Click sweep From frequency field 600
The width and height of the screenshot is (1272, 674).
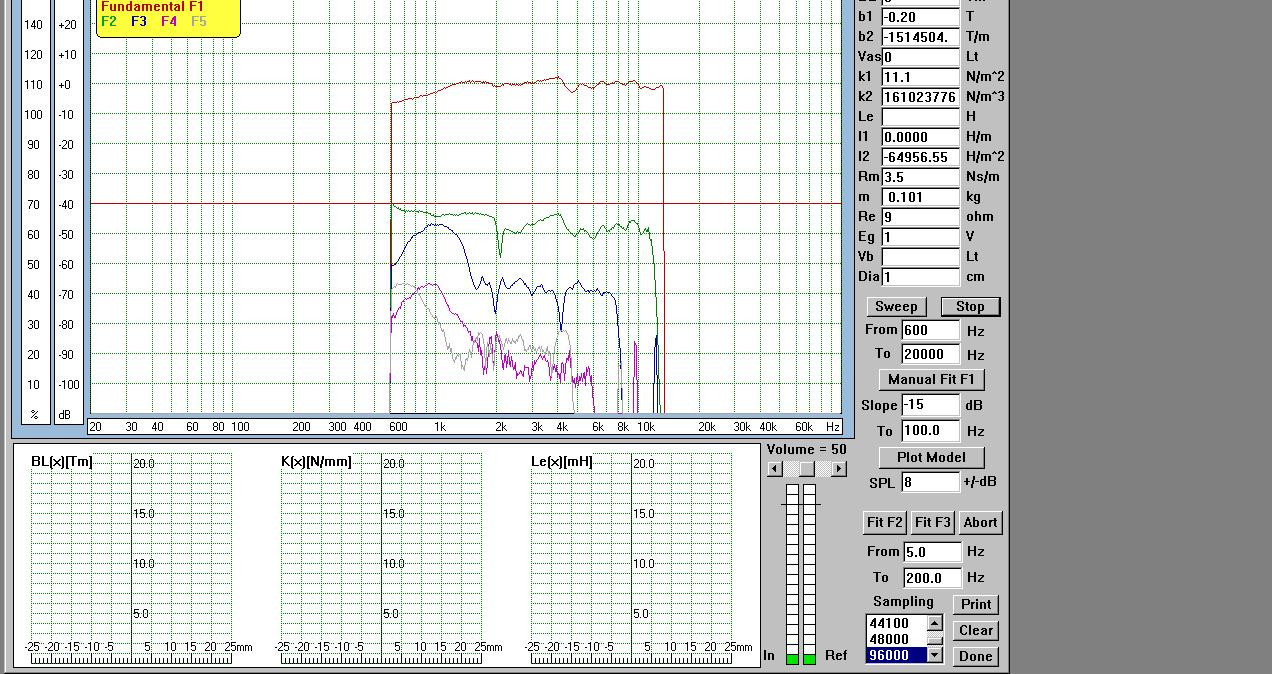pos(931,330)
